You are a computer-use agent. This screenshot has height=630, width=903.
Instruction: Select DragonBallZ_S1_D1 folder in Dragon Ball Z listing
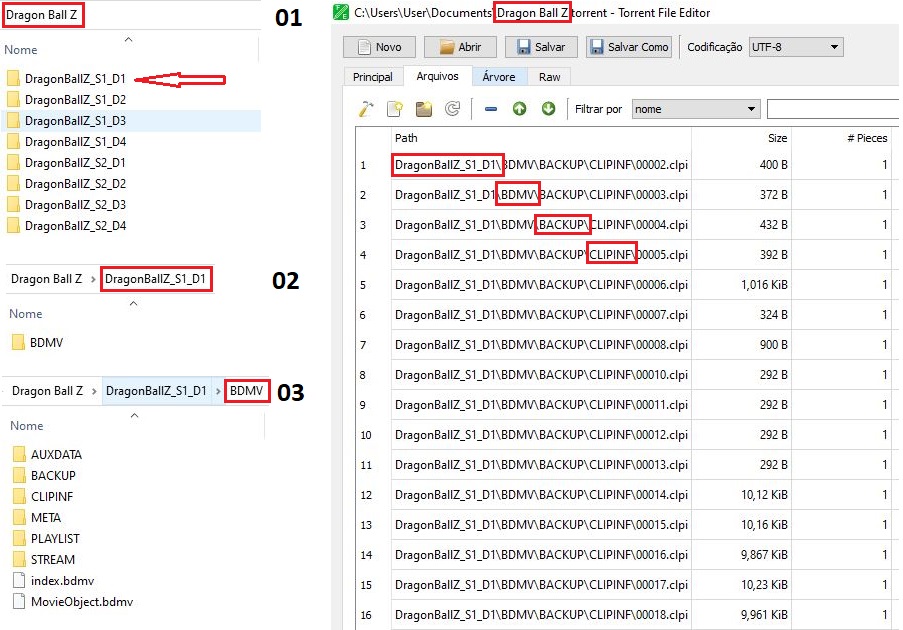[x=75, y=79]
